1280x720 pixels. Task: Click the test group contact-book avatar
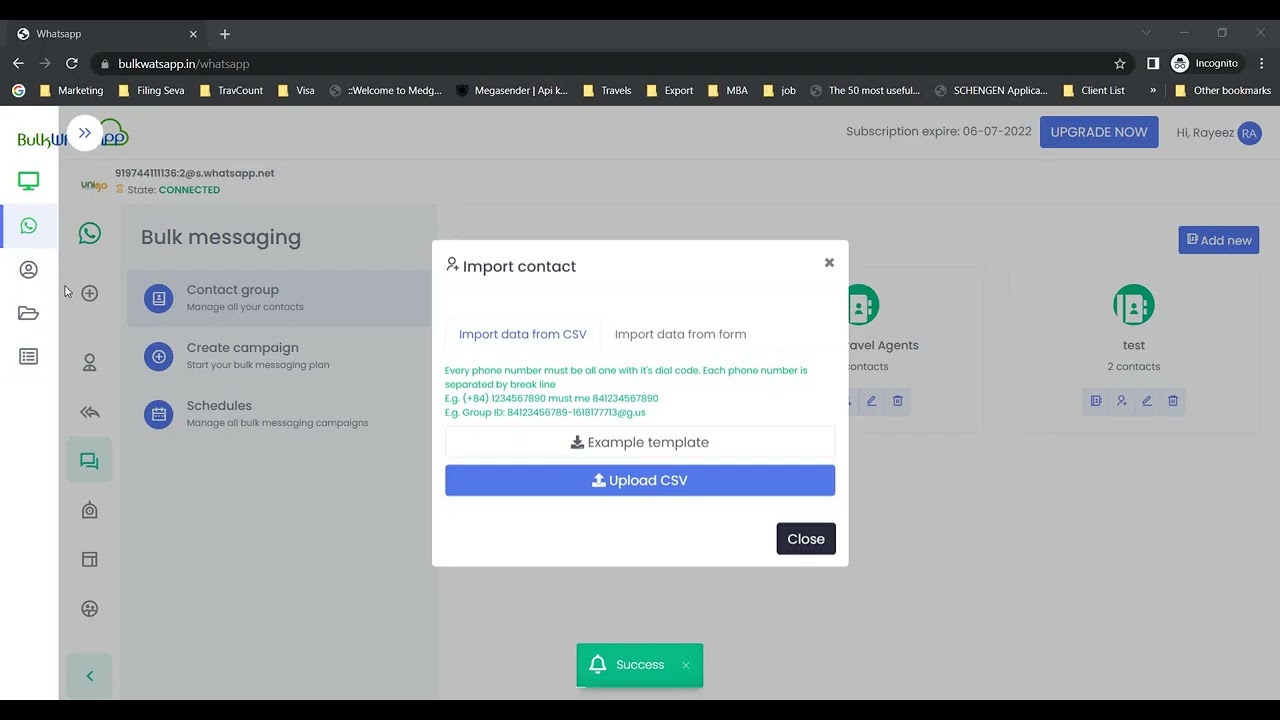(x=1134, y=305)
